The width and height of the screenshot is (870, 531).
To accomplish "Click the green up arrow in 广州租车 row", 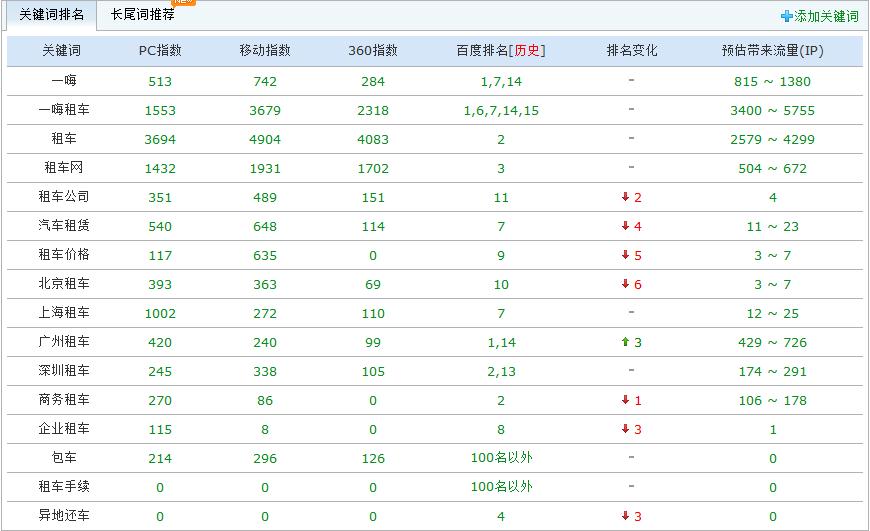I will coord(625,343).
